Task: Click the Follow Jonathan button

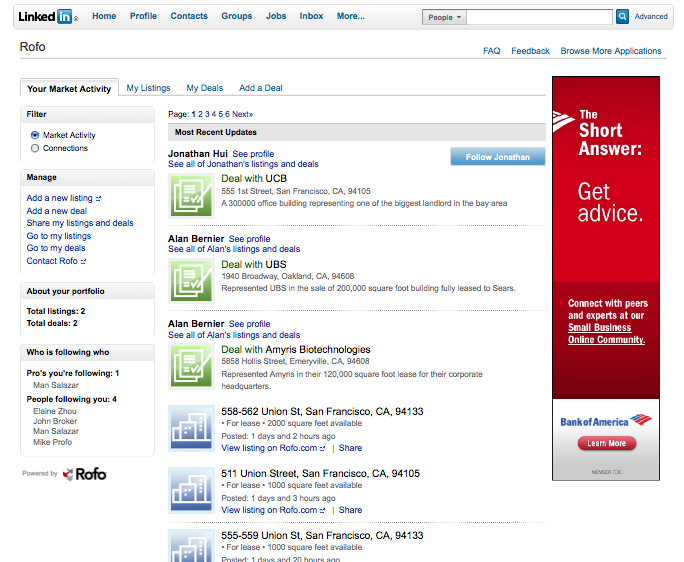Action: (x=498, y=157)
